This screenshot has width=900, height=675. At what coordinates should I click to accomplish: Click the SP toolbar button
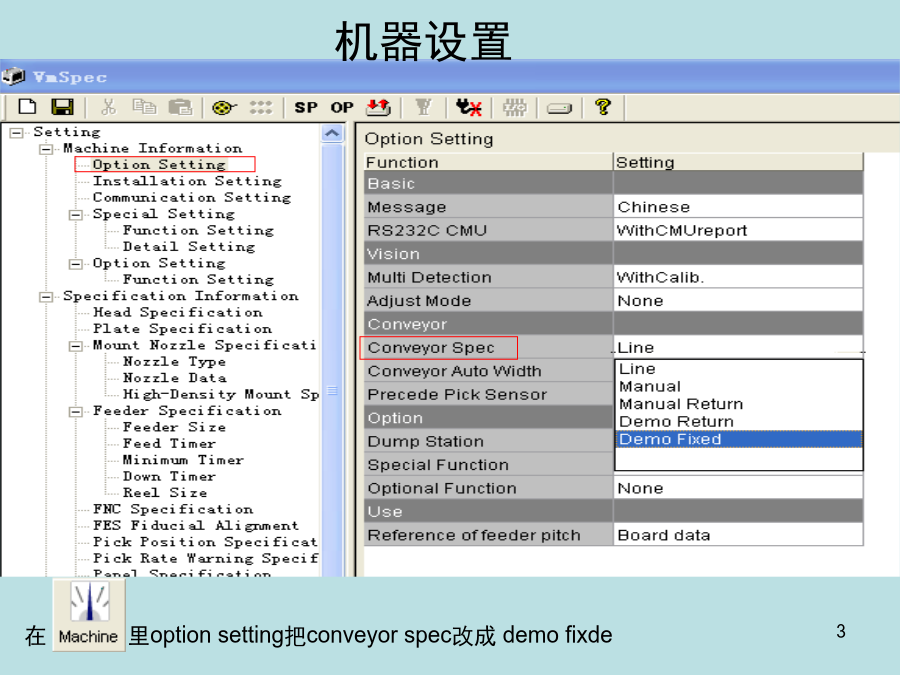[305, 107]
